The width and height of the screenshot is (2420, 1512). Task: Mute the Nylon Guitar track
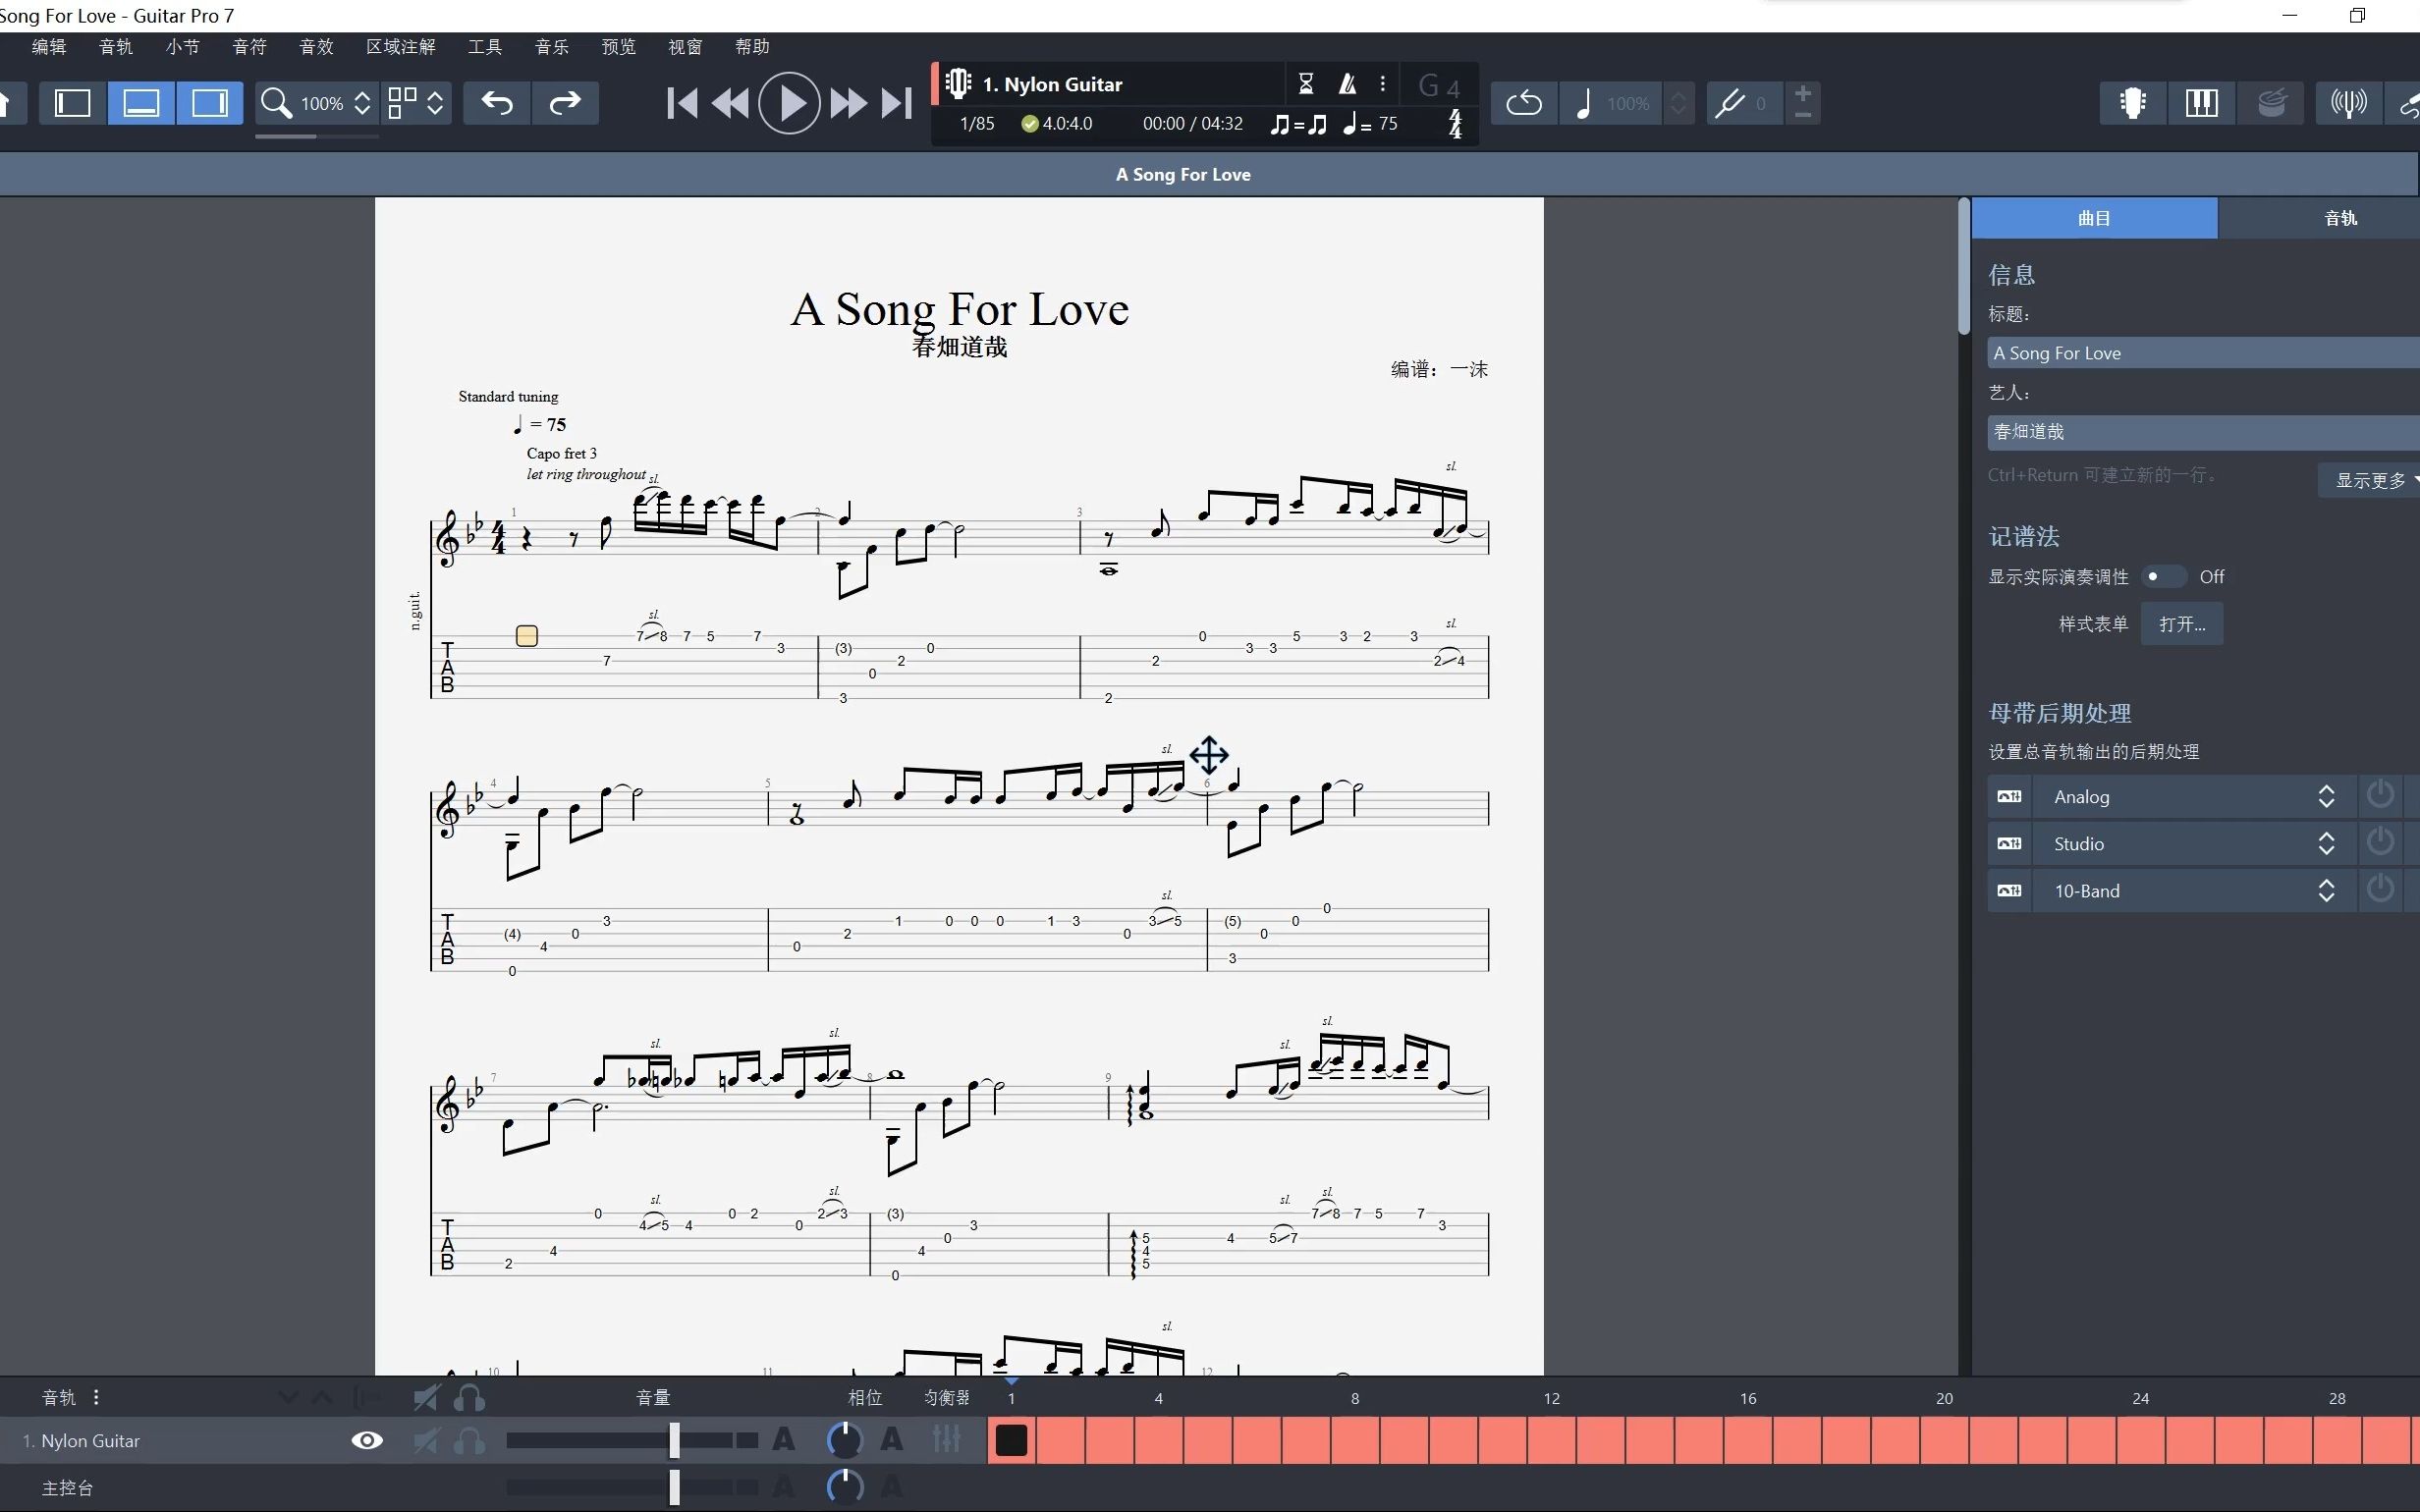click(x=426, y=1441)
